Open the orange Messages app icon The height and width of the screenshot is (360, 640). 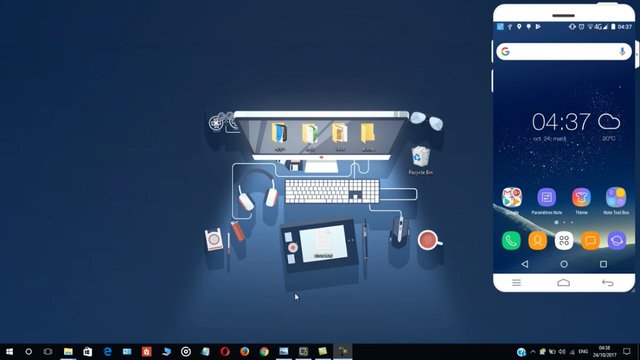590,241
